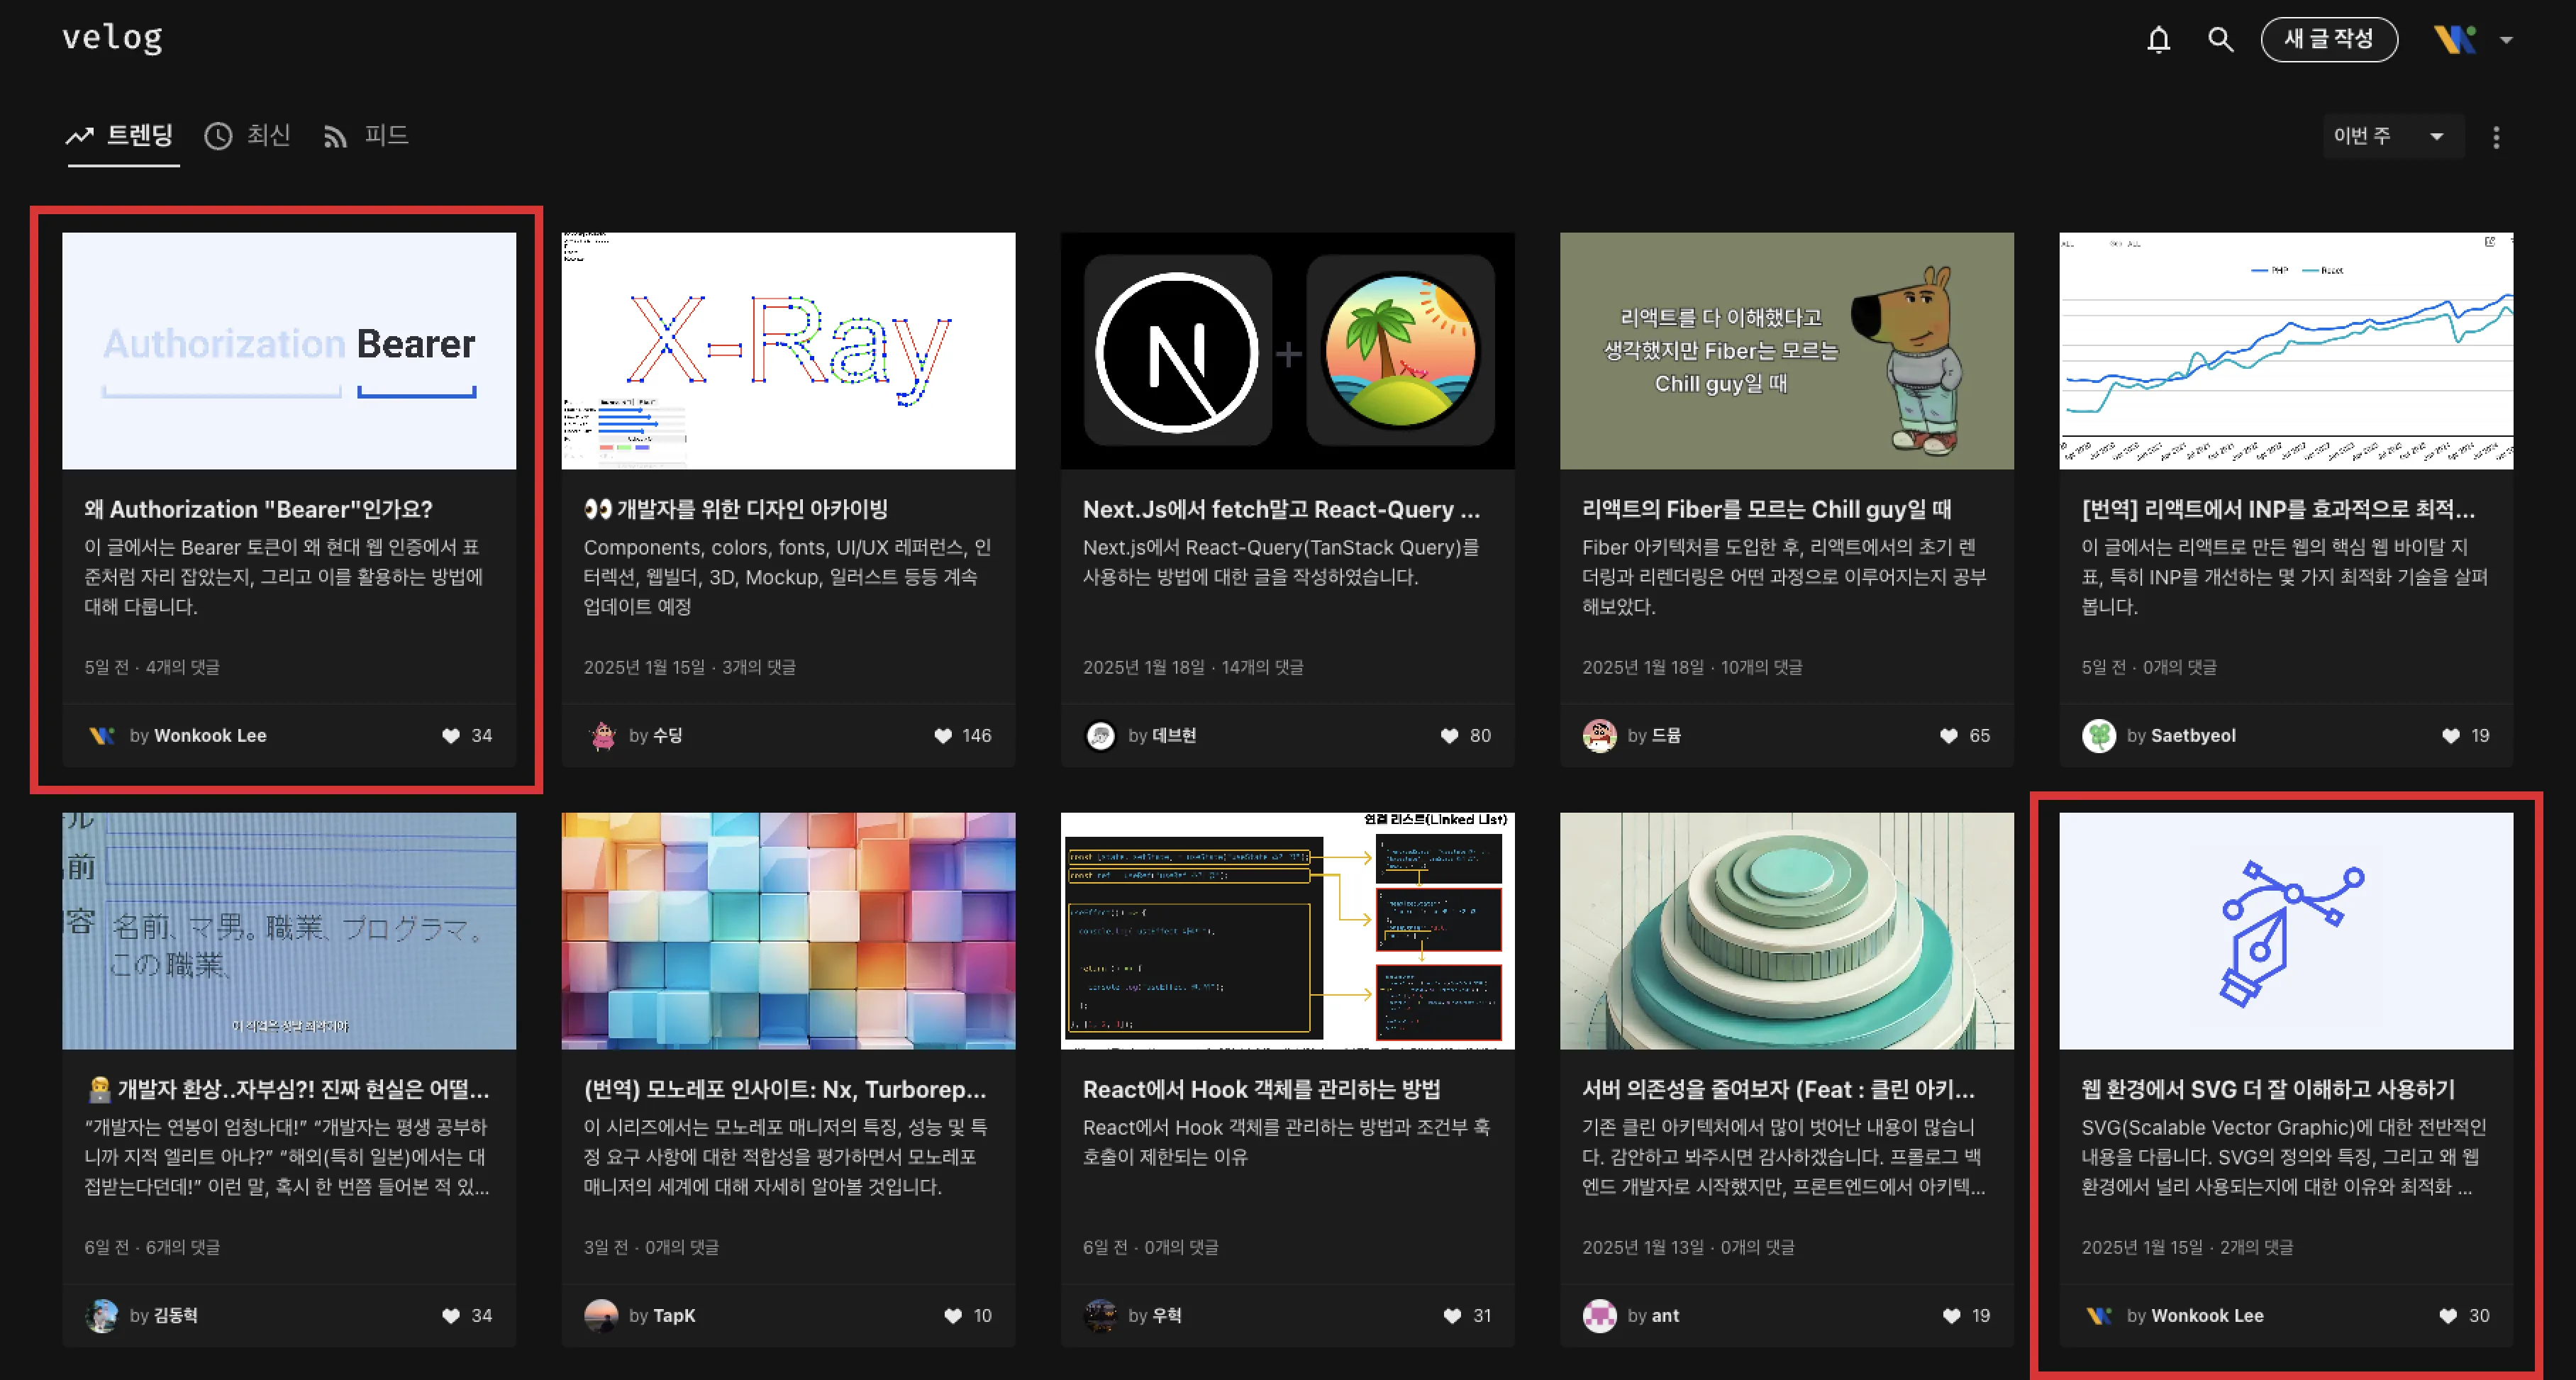Switch to the 최신 tab

tap(248, 135)
